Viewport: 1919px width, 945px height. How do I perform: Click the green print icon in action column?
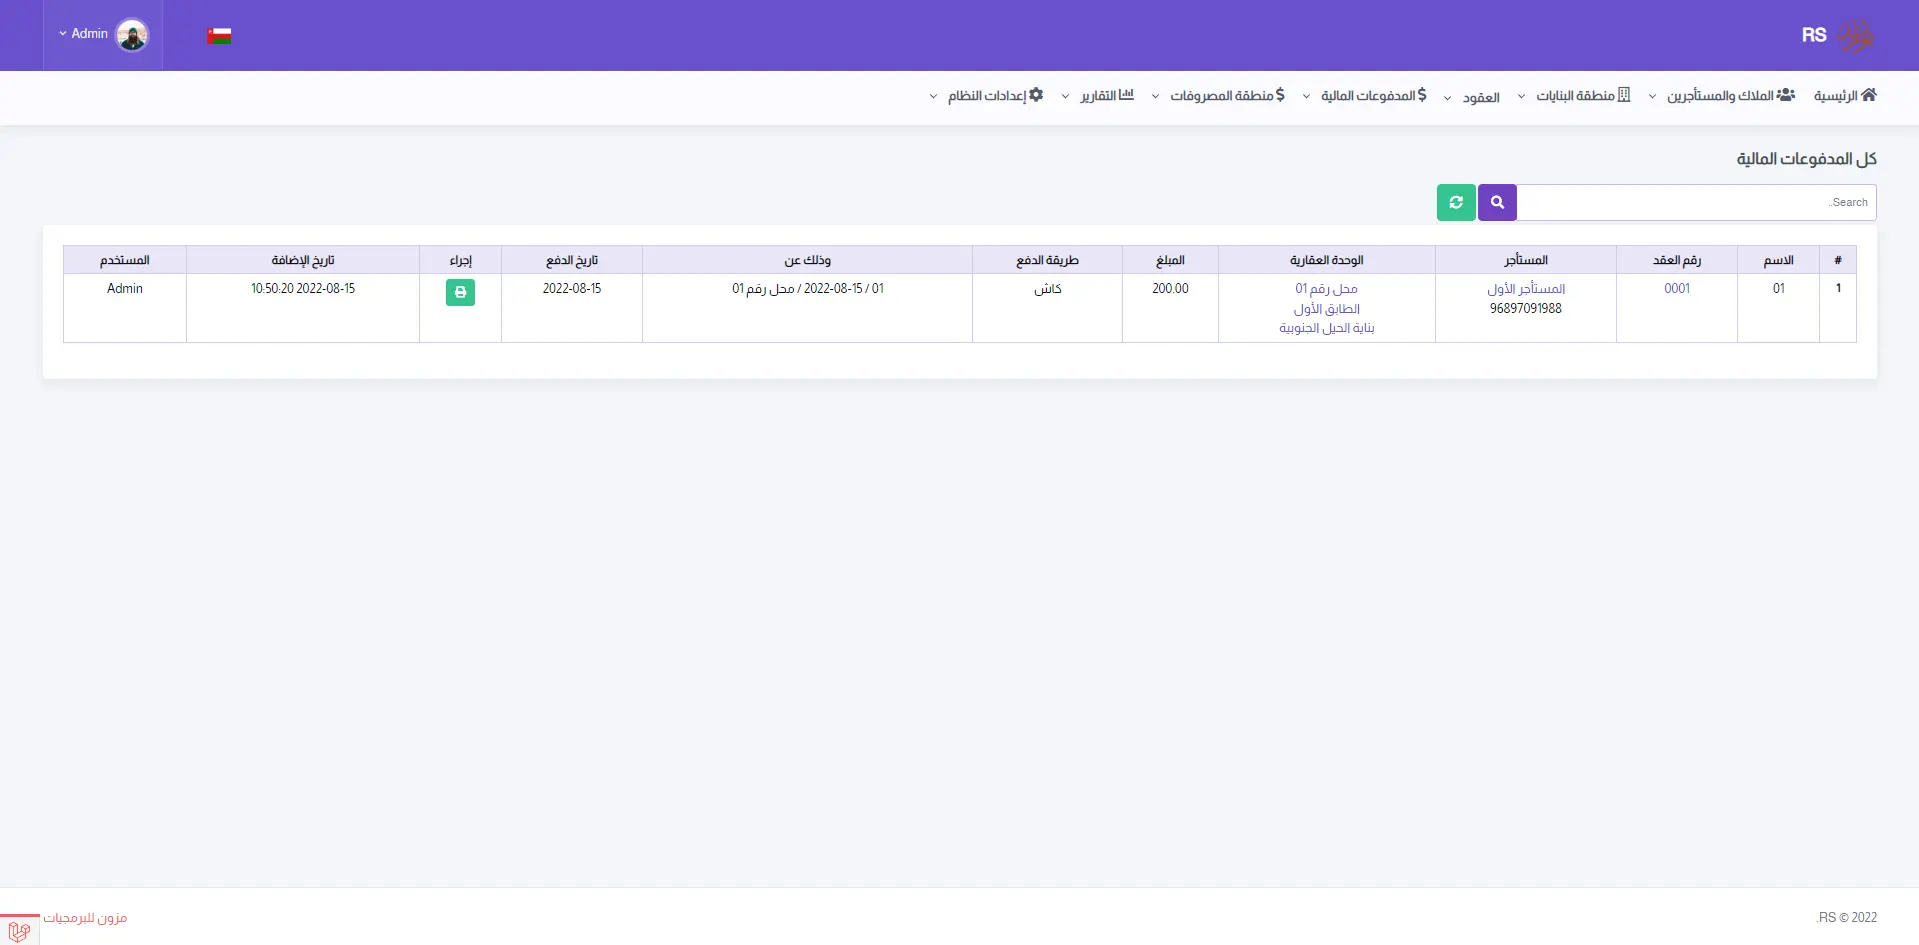pyautogui.click(x=460, y=292)
